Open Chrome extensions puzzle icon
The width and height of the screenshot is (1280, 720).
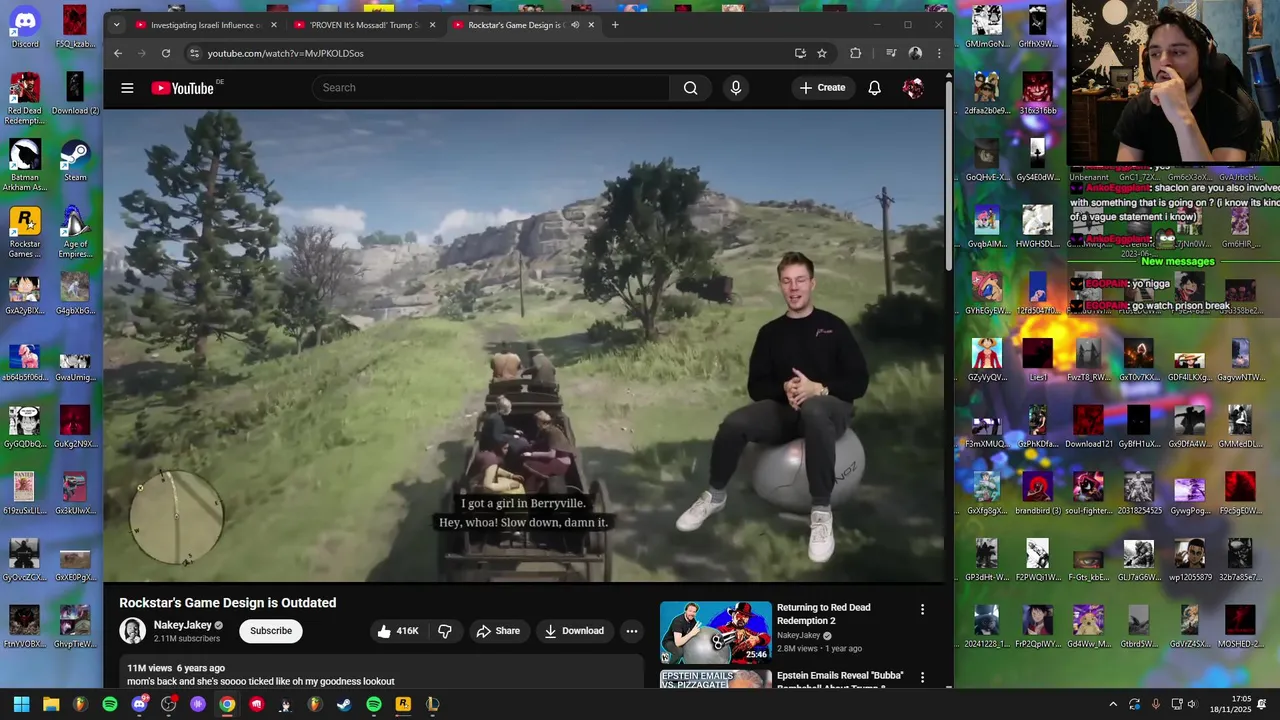tap(856, 53)
